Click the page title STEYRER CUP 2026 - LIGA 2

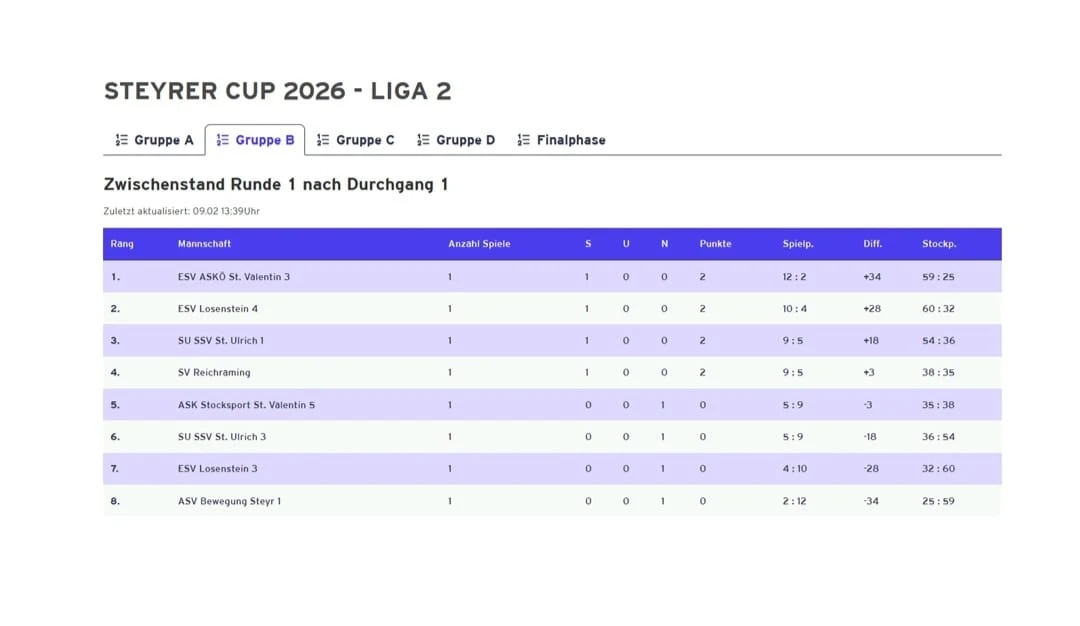(x=278, y=91)
